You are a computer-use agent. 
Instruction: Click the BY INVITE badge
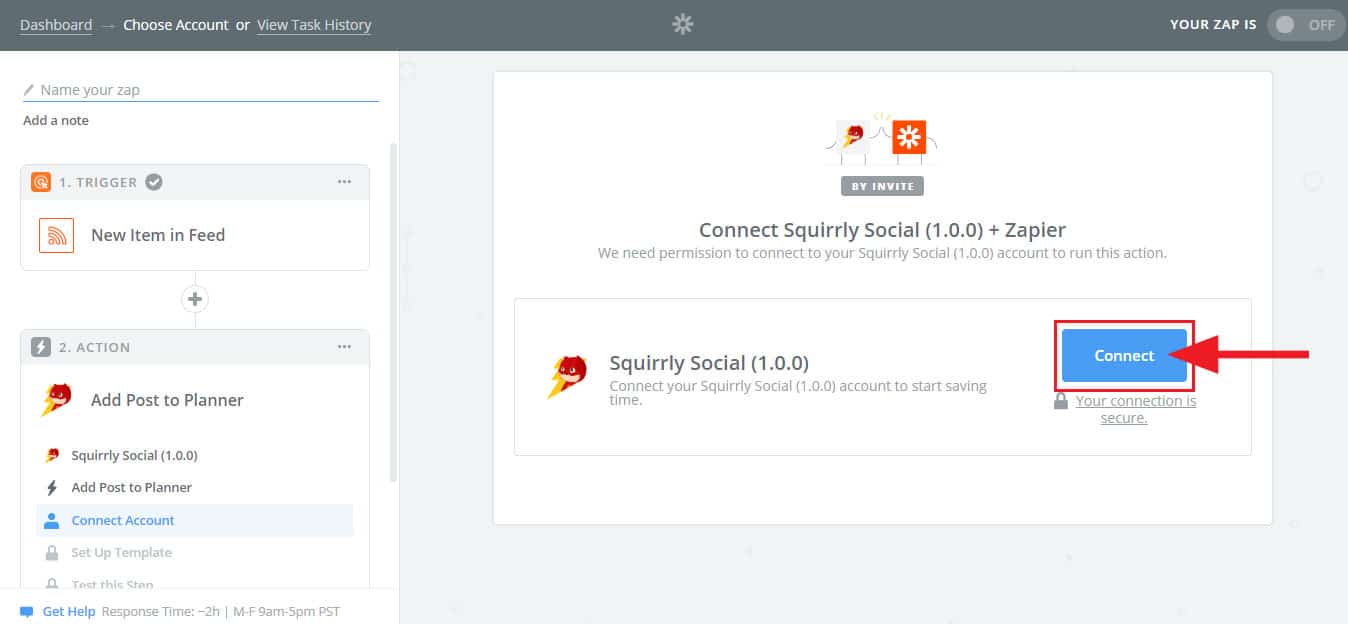pyautogui.click(x=883, y=185)
